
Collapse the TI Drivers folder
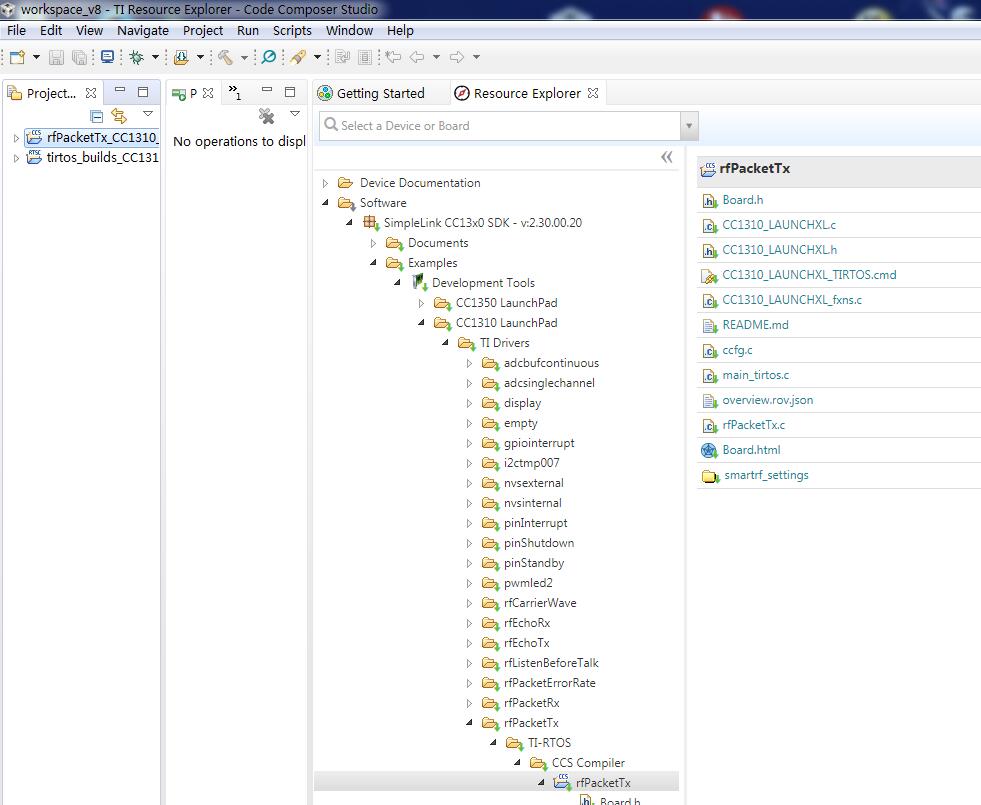point(445,343)
